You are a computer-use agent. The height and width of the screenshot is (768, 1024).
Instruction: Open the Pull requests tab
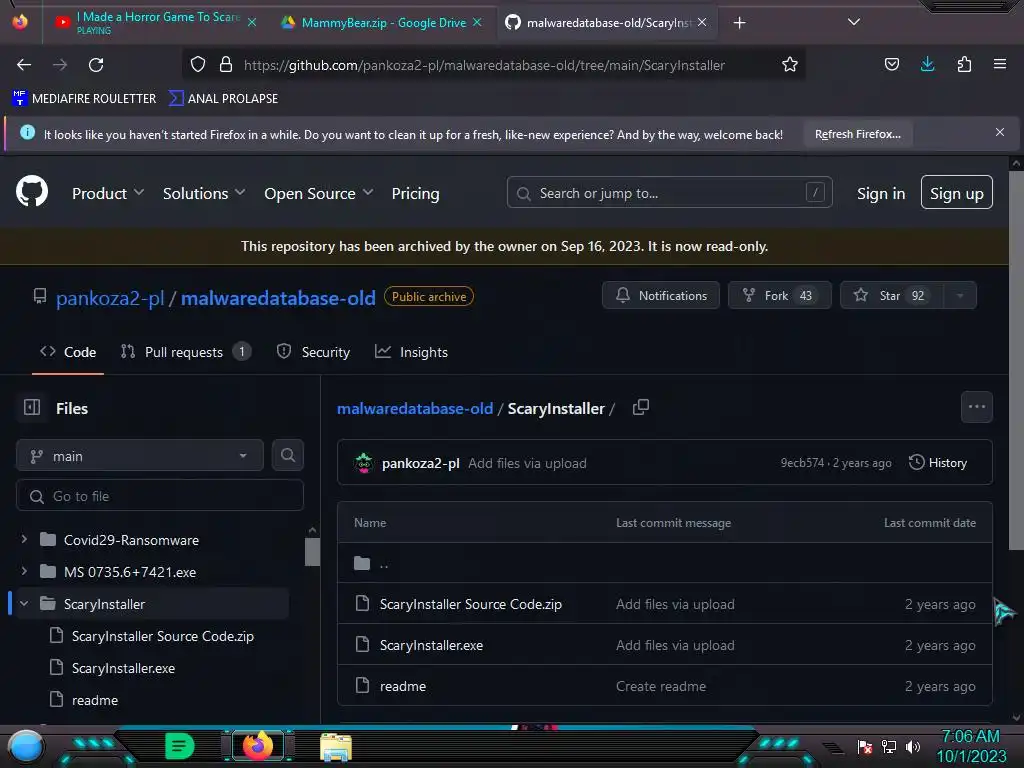tap(185, 352)
